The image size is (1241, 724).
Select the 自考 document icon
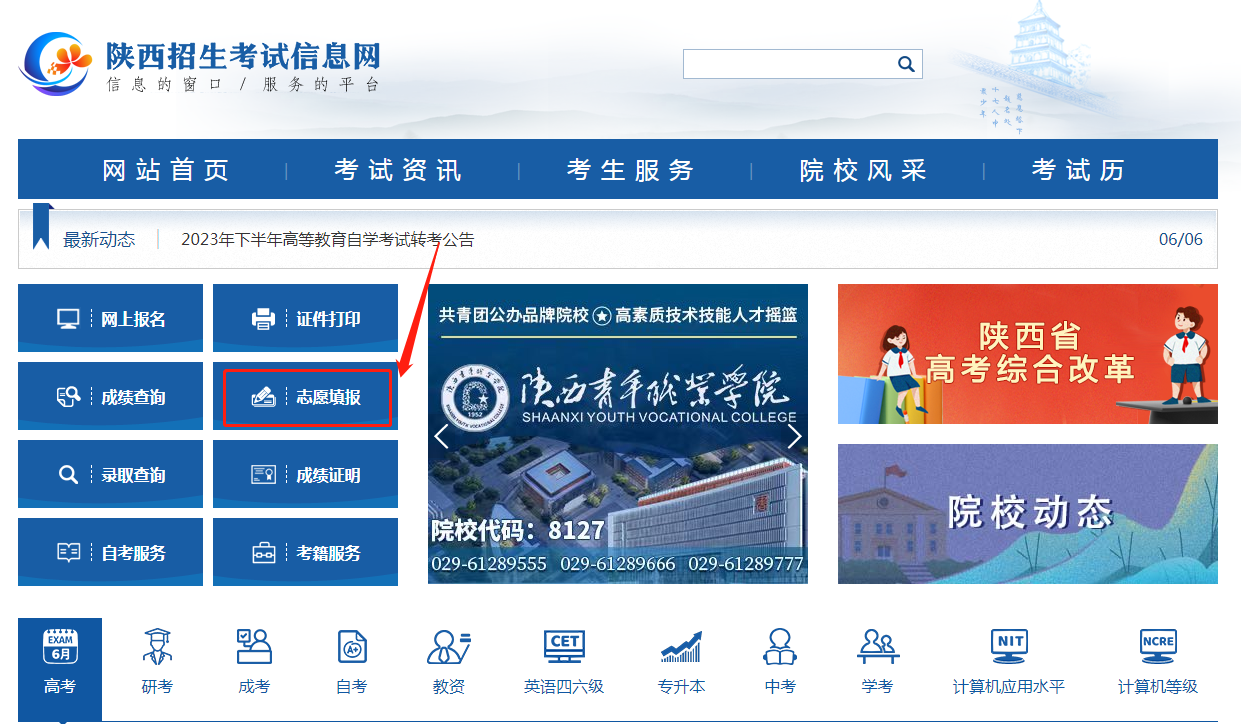click(352, 647)
